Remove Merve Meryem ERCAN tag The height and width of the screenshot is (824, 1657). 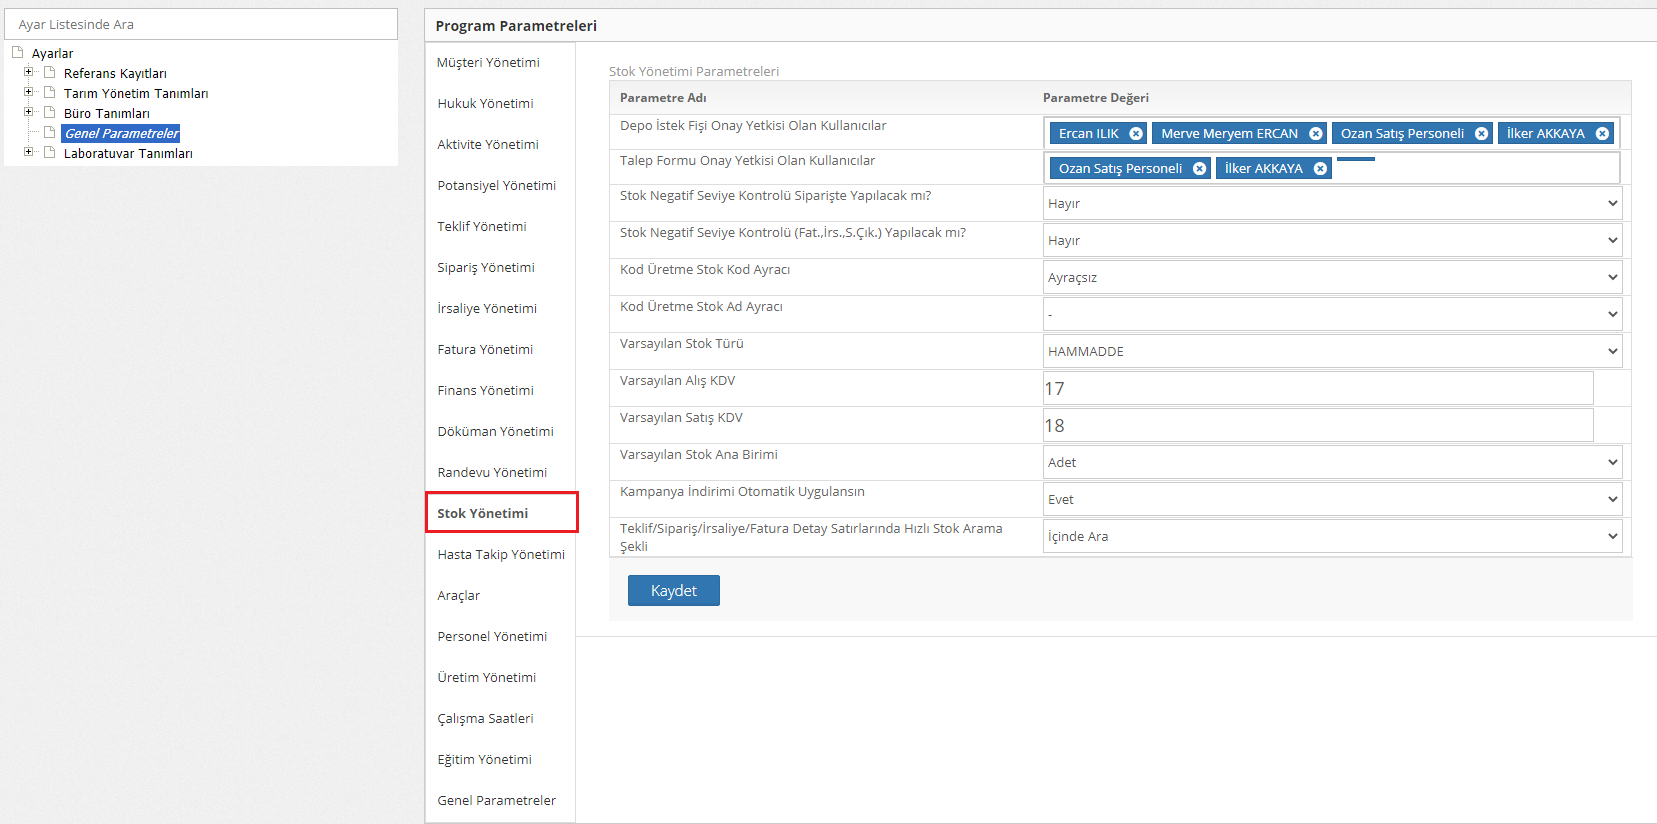point(1316,134)
